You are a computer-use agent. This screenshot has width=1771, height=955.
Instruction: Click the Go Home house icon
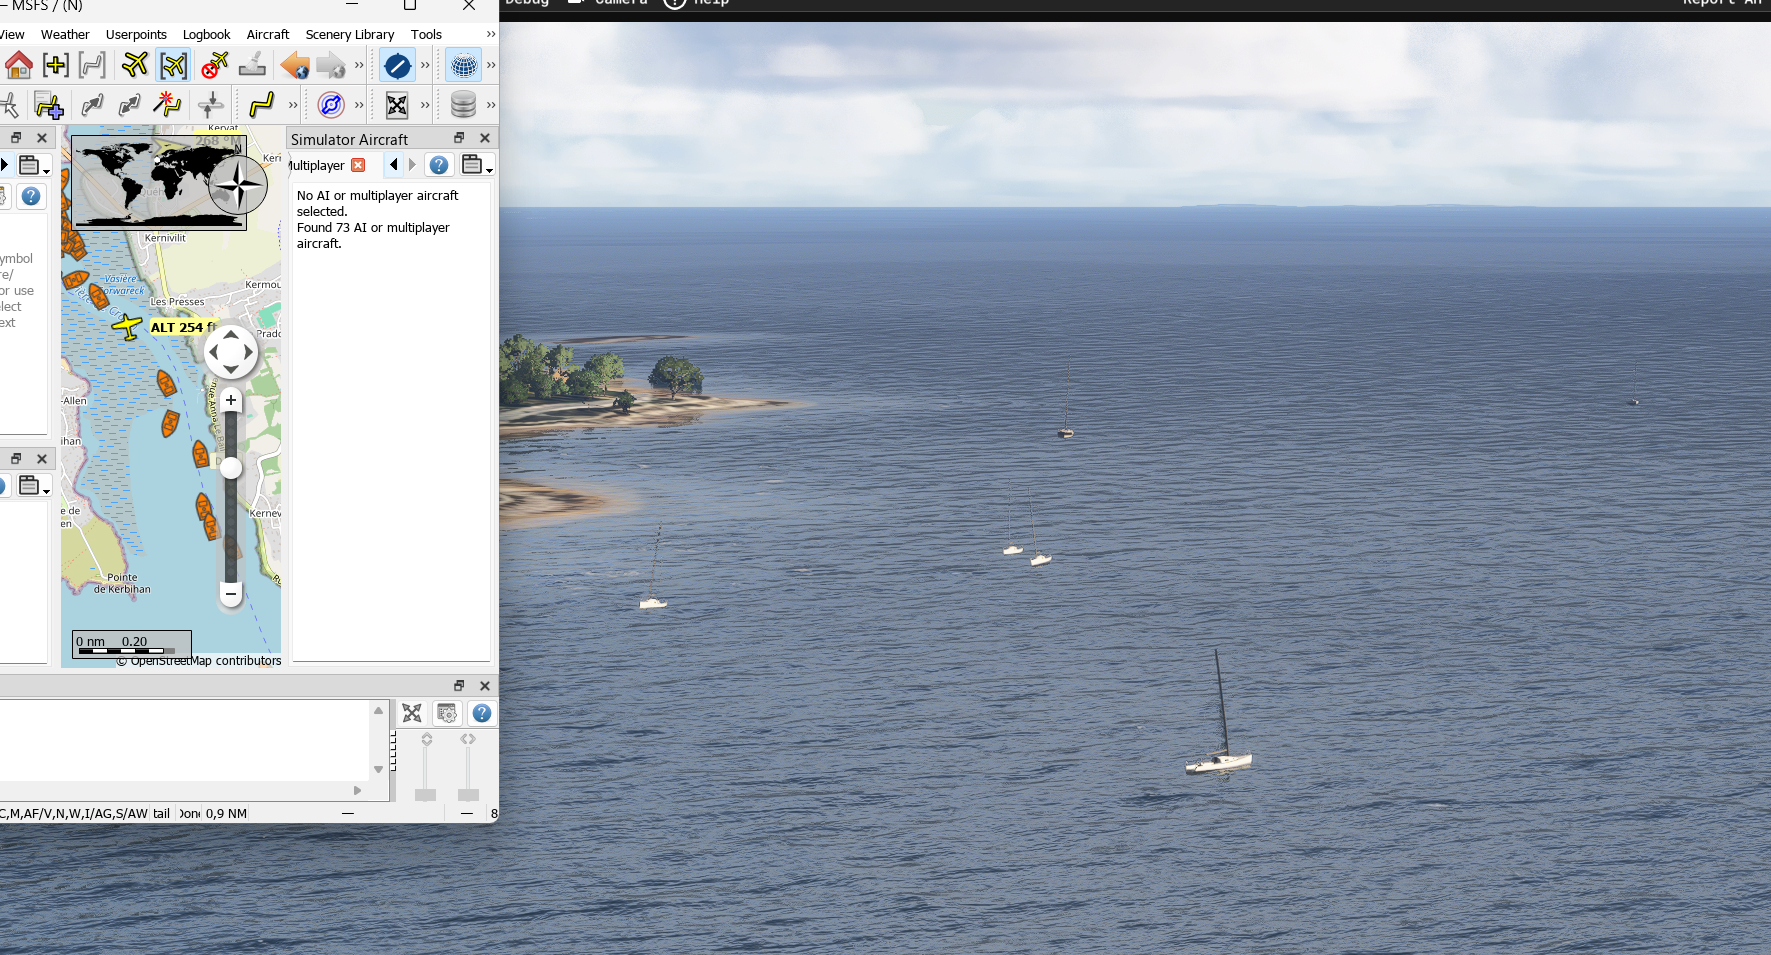[x=18, y=66]
